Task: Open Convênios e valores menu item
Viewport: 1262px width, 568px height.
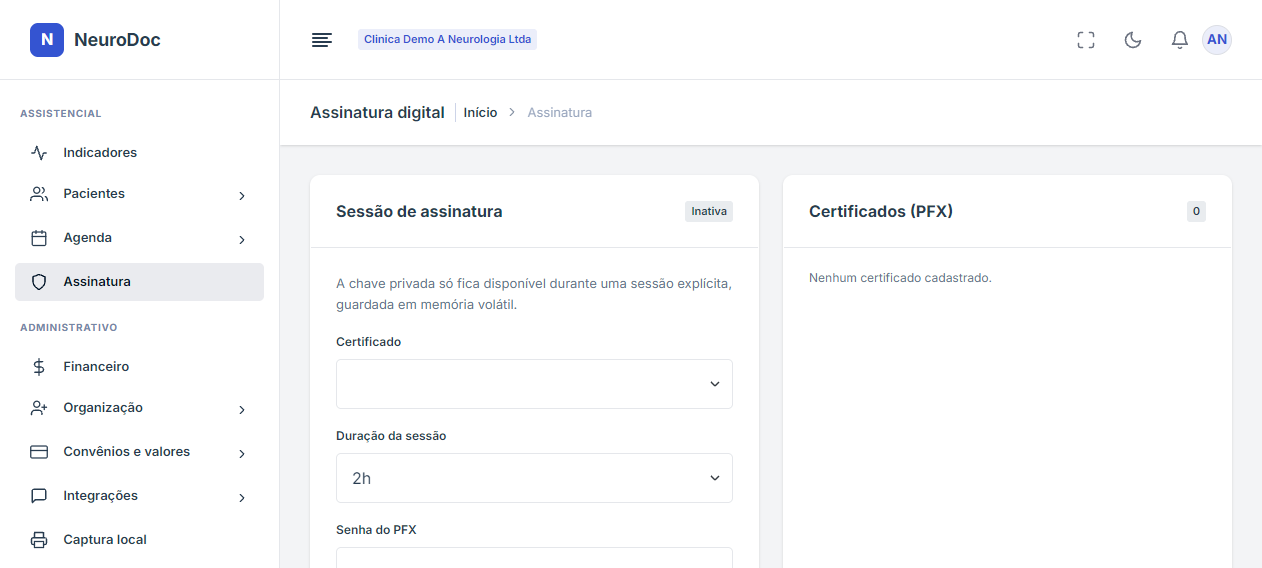Action: point(139,452)
